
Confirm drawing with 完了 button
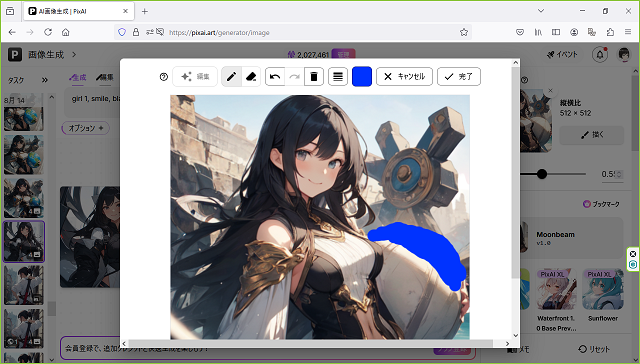[x=459, y=77]
